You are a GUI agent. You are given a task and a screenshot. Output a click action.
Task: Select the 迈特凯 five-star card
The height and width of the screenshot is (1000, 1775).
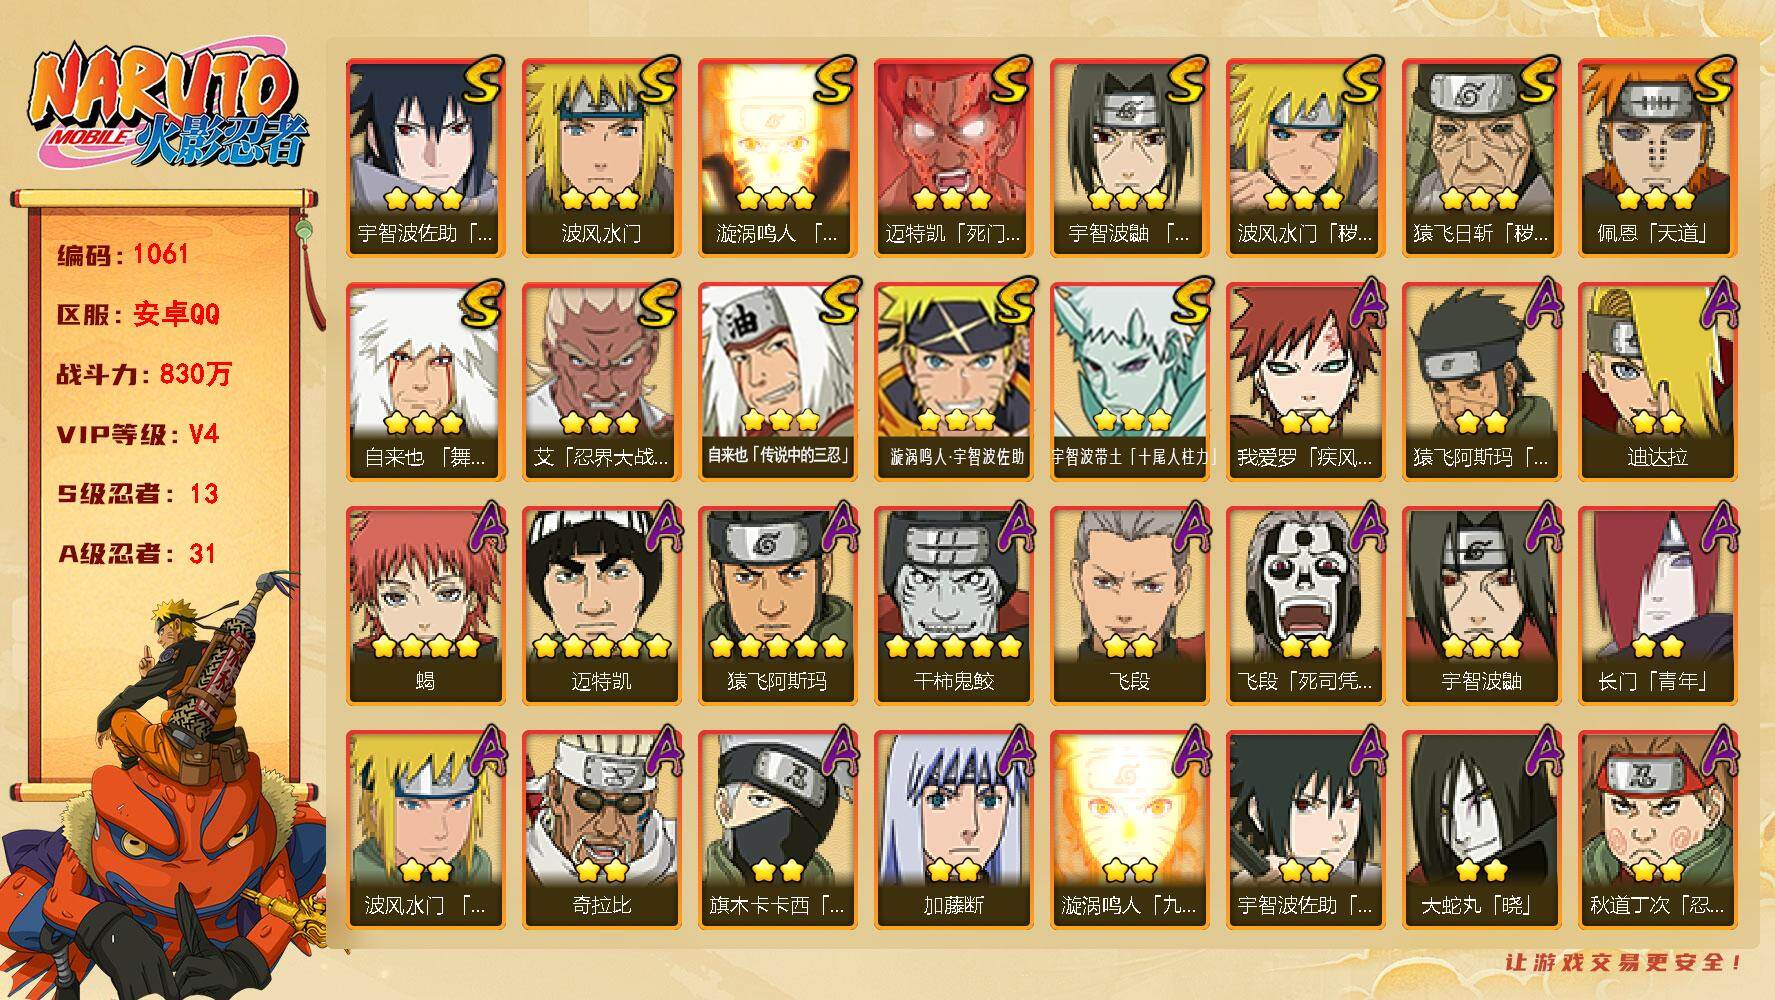click(601, 606)
